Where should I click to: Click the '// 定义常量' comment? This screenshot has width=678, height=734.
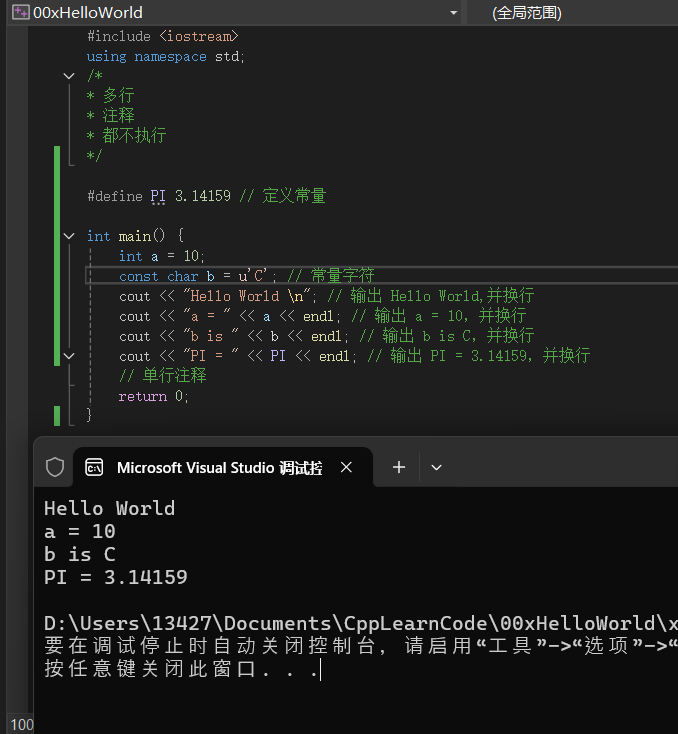click(x=283, y=196)
